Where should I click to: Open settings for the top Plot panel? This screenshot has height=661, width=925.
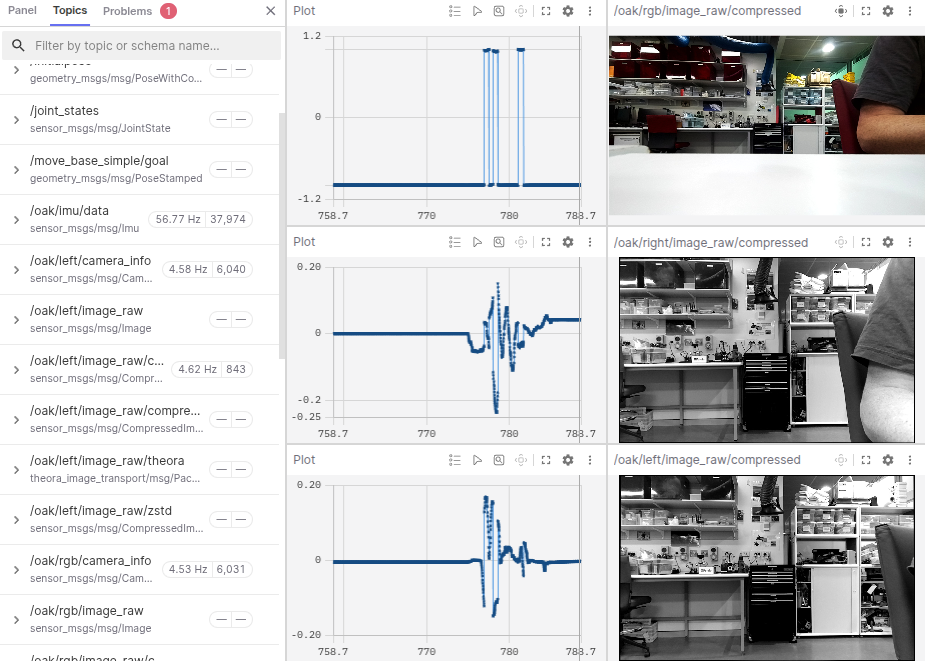pos(568,11)
